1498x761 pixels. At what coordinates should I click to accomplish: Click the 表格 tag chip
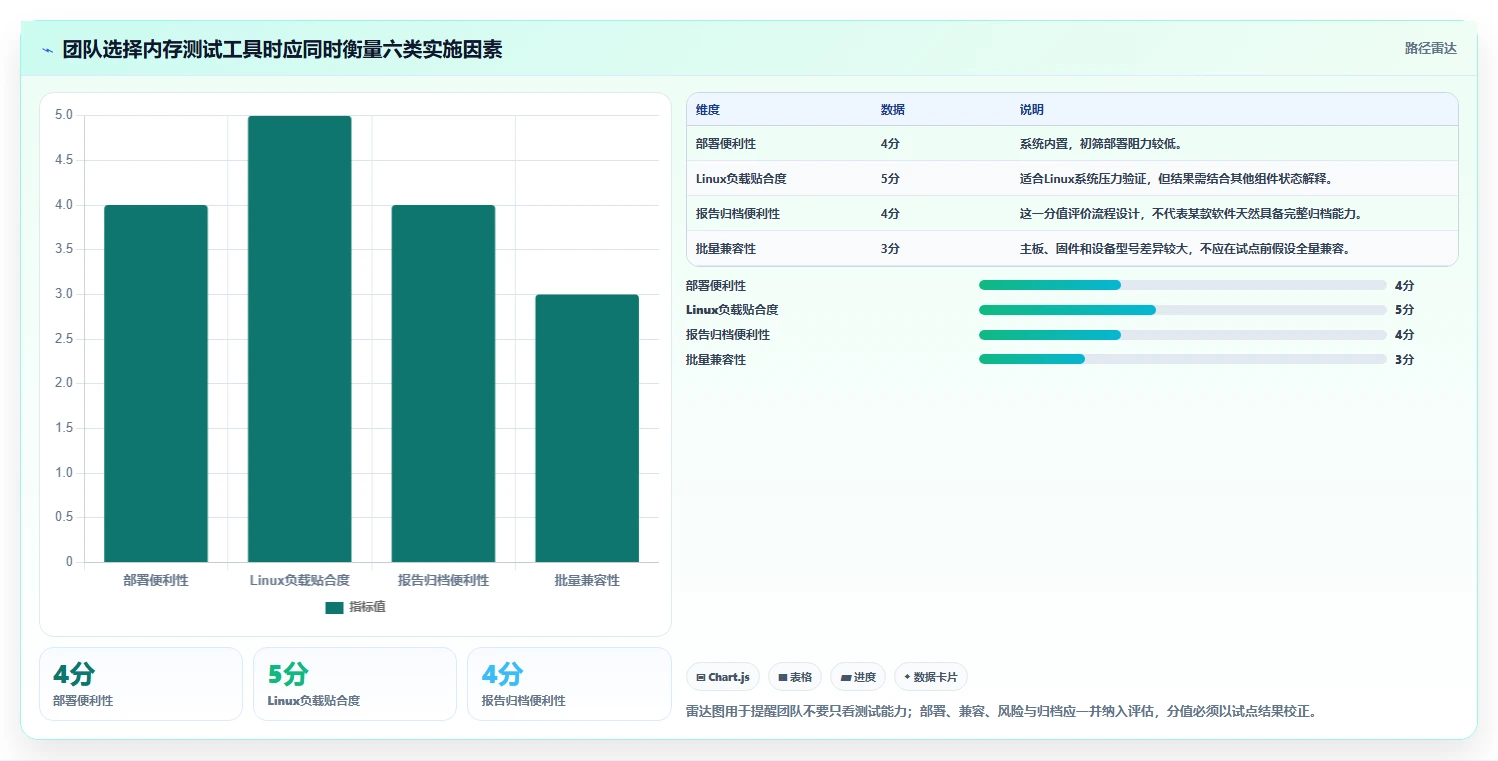point(795,677)
